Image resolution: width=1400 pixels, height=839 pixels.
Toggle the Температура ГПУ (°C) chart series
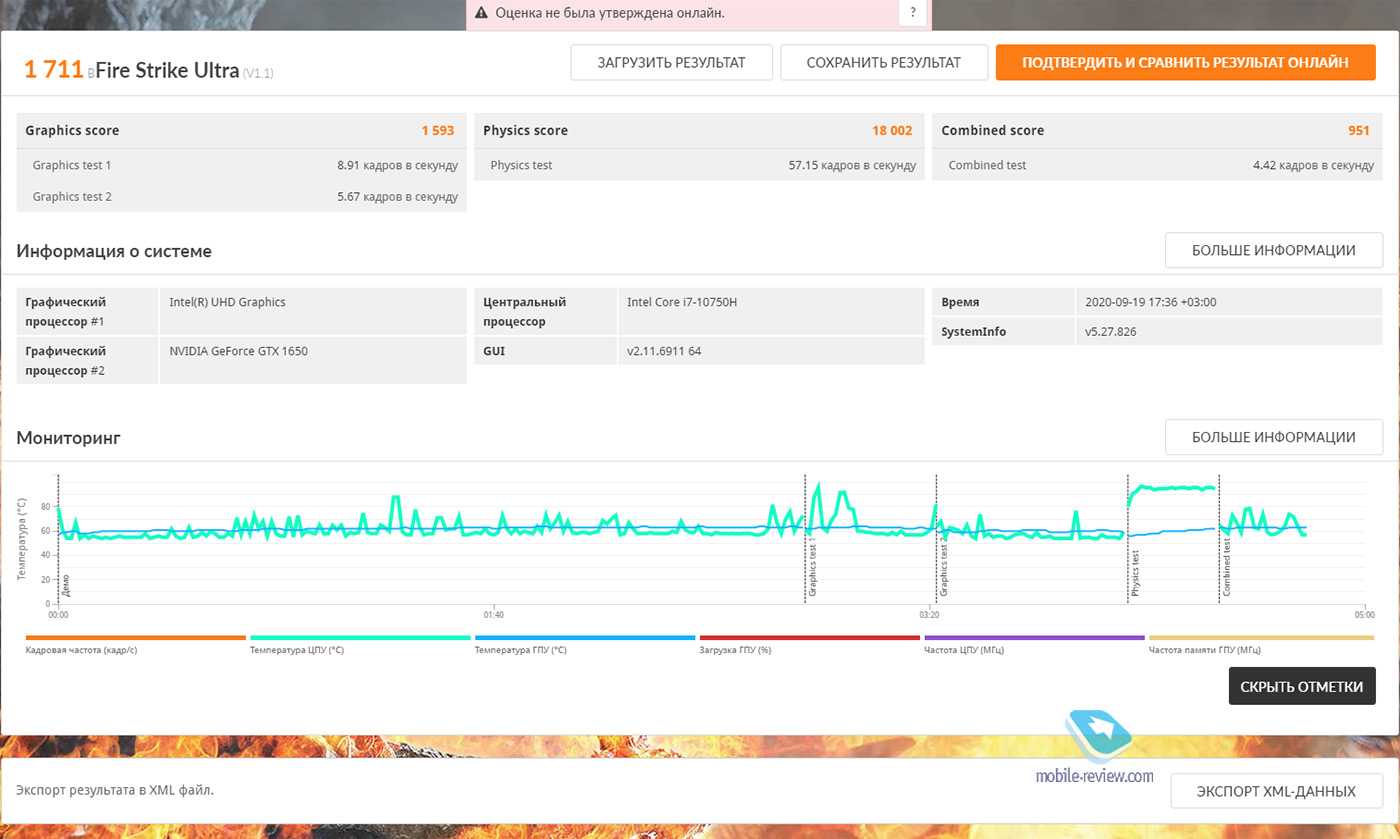(x=585, y=644)
